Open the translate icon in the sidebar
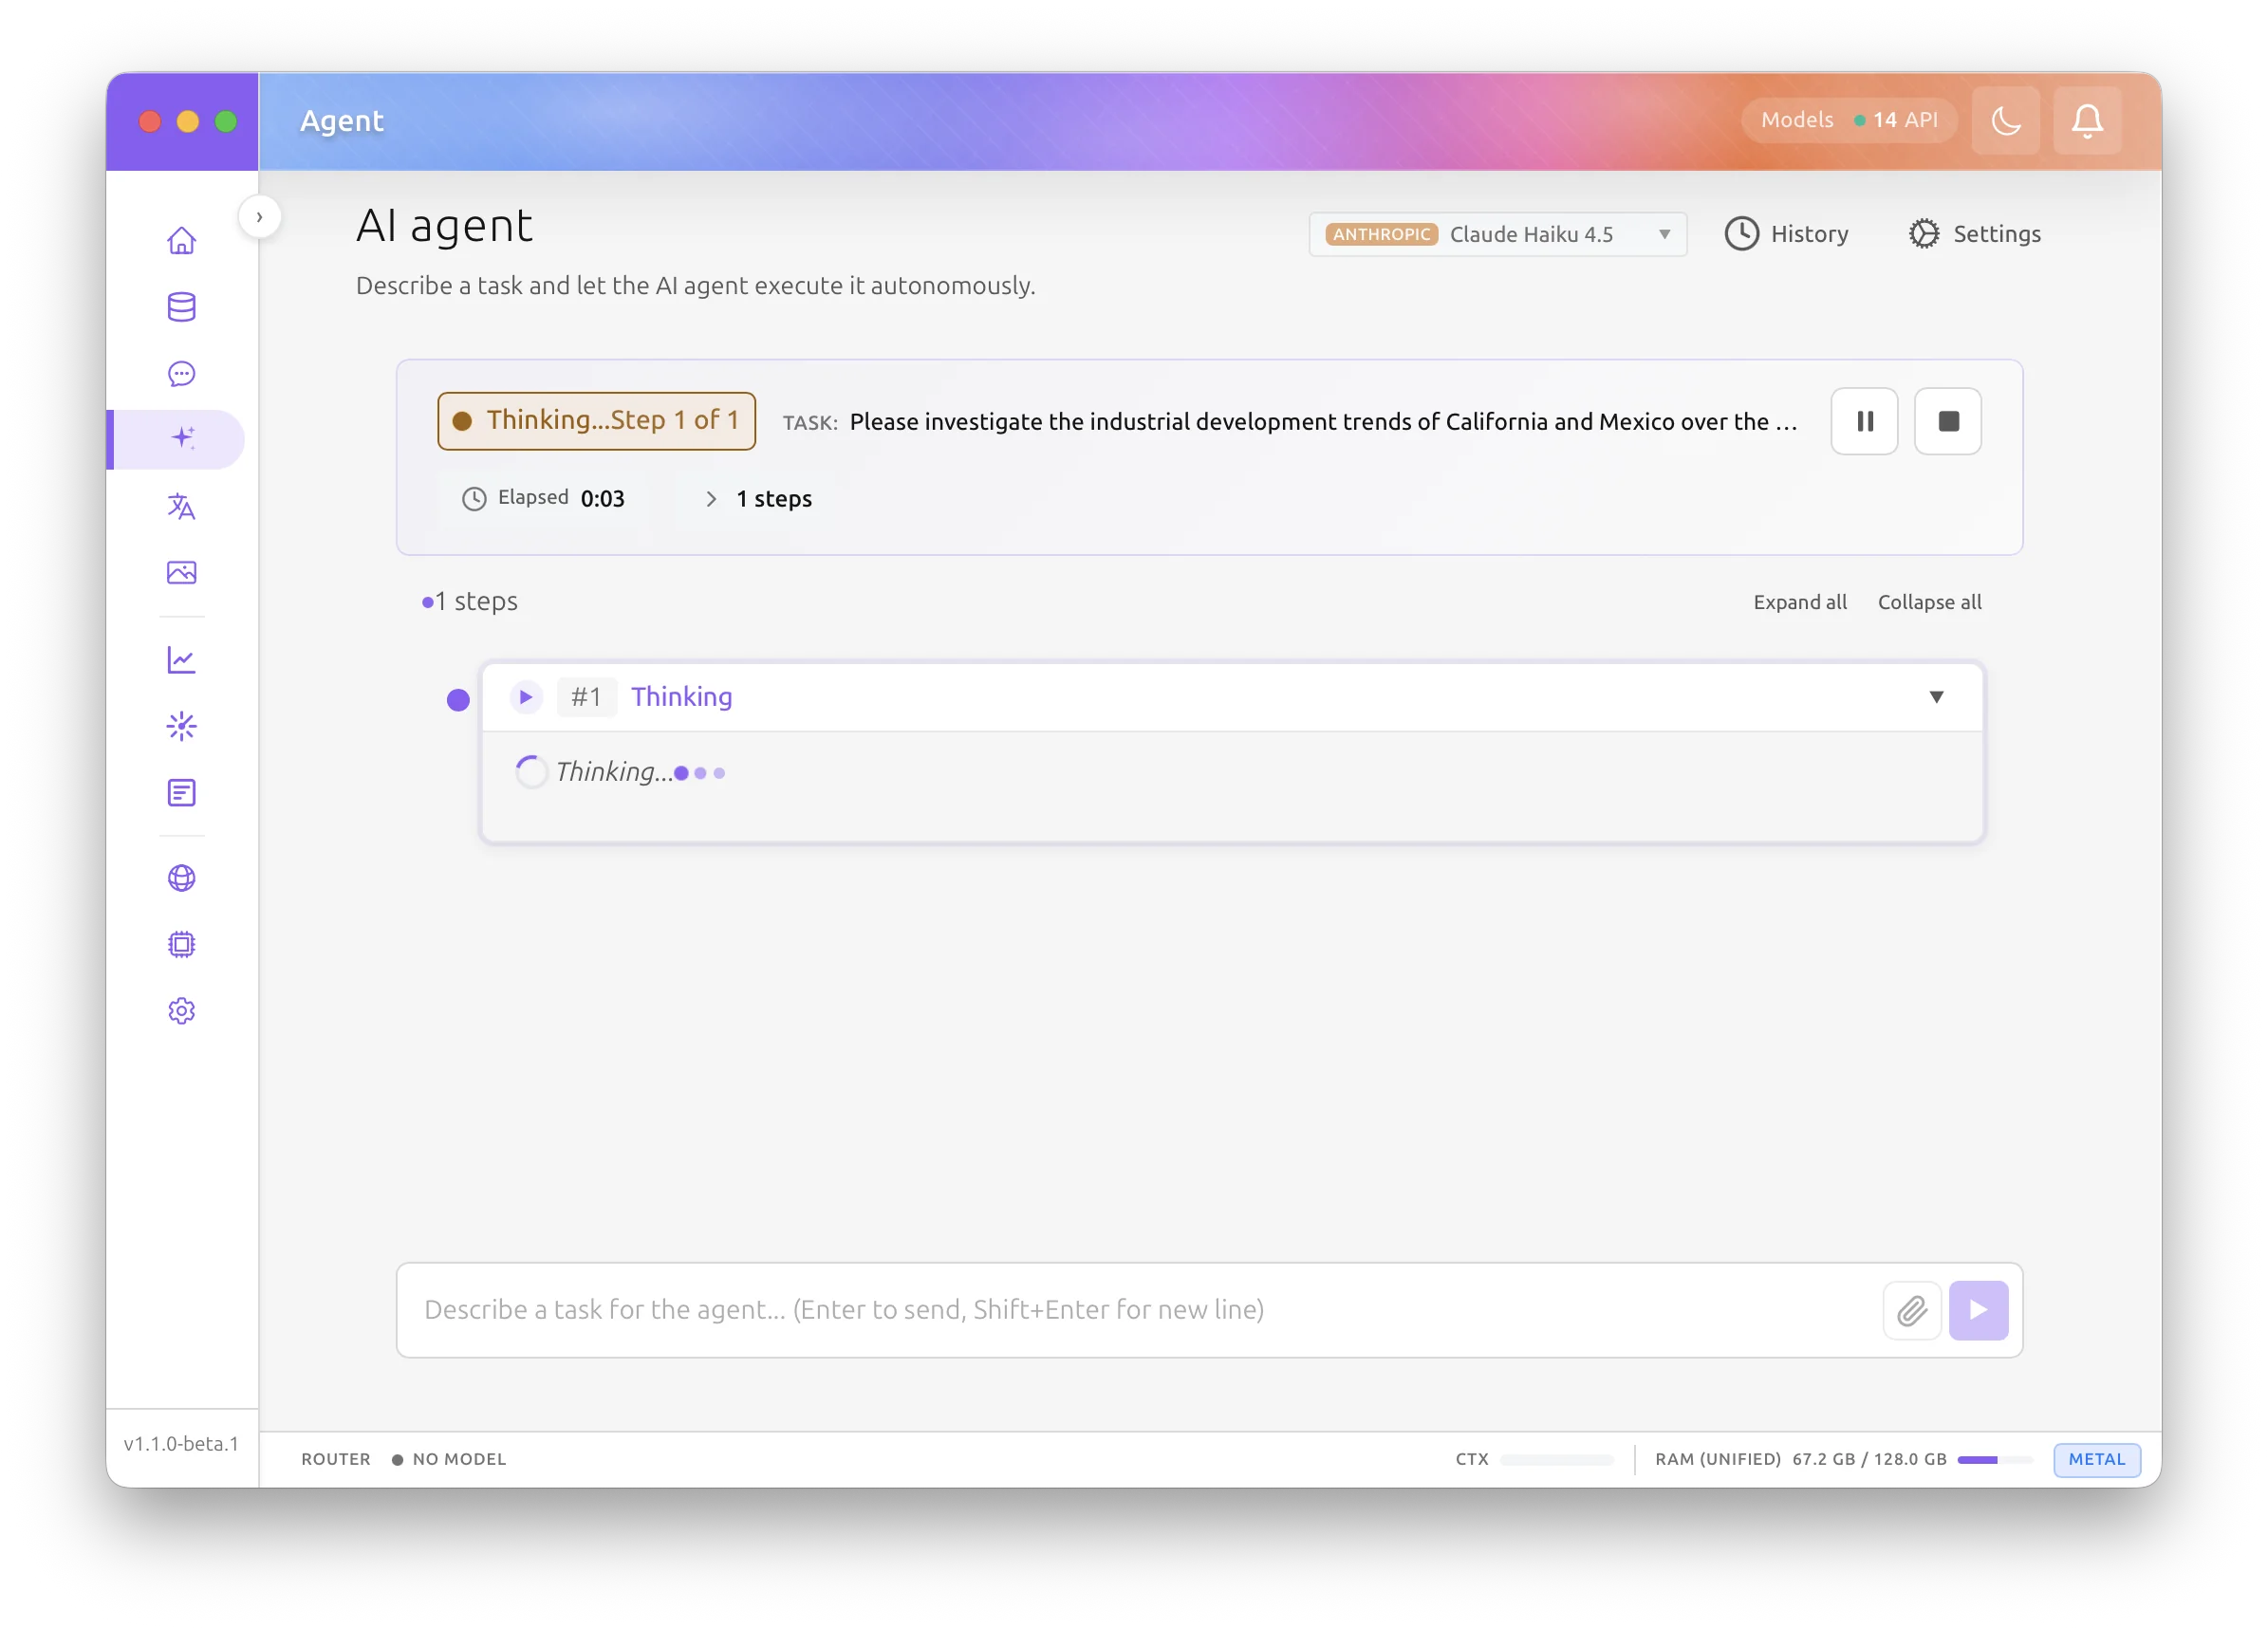Image resolution: width=2268 pixels, height=1628 pixels. point(181,506)
